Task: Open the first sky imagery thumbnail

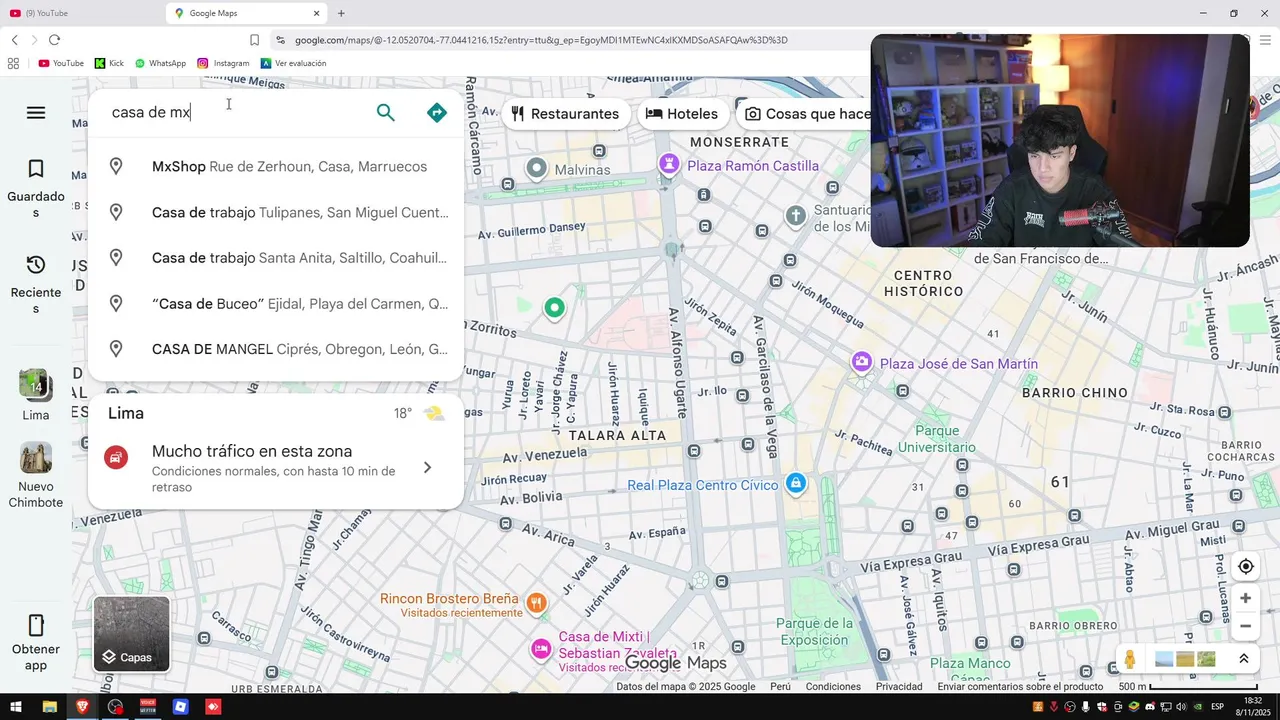Action: coord(1164,659)
